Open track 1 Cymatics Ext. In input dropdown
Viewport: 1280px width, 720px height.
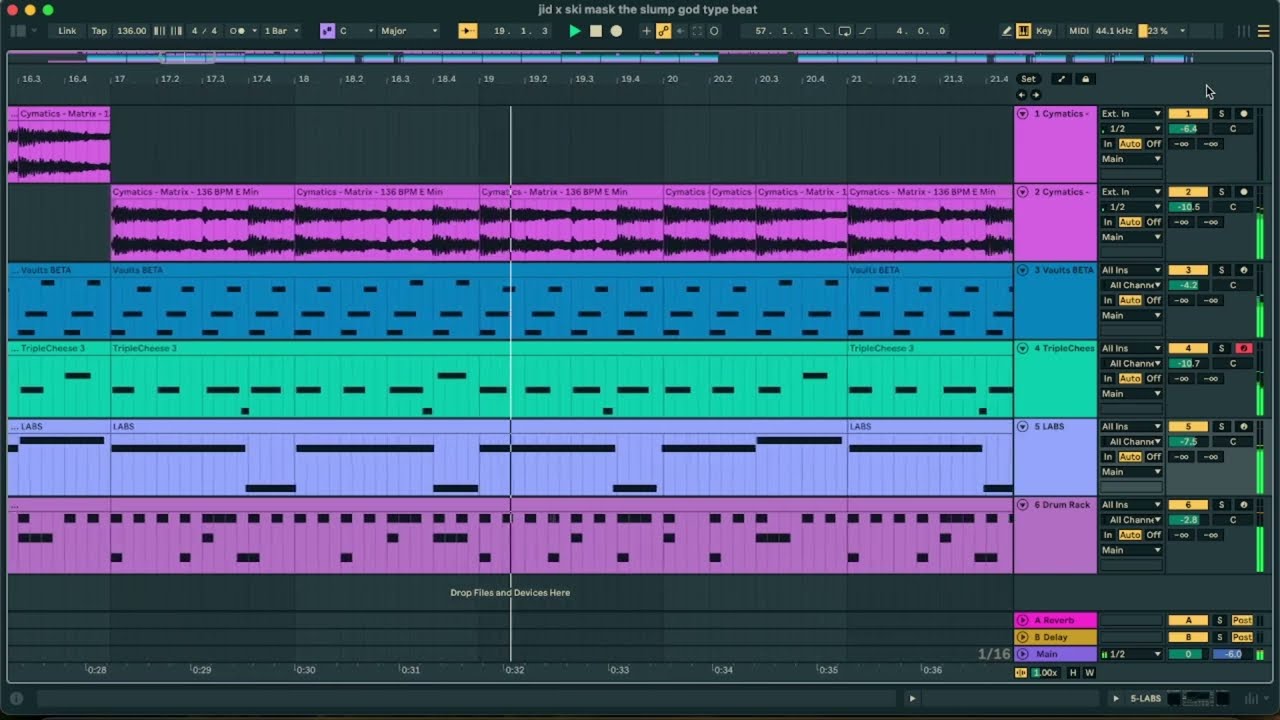[1131, 114]
